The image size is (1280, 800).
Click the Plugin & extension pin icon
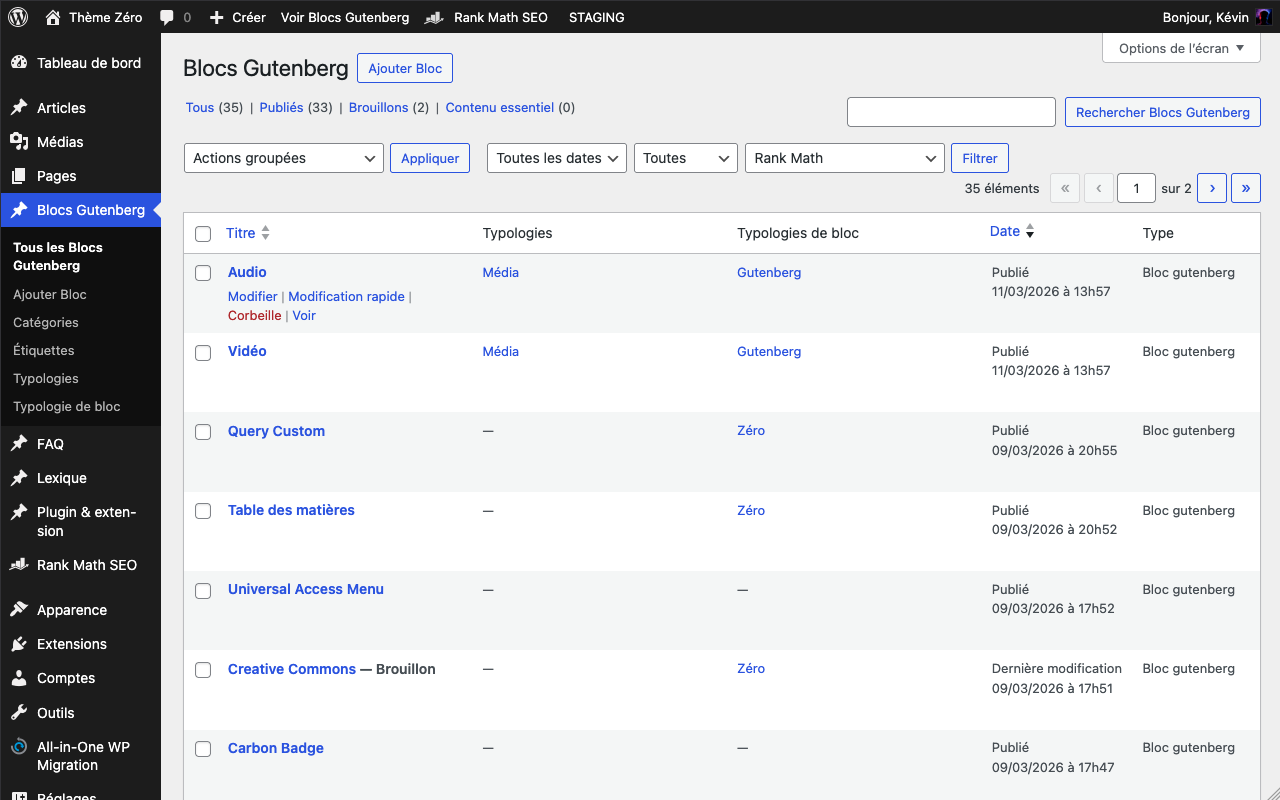(19, 511)
